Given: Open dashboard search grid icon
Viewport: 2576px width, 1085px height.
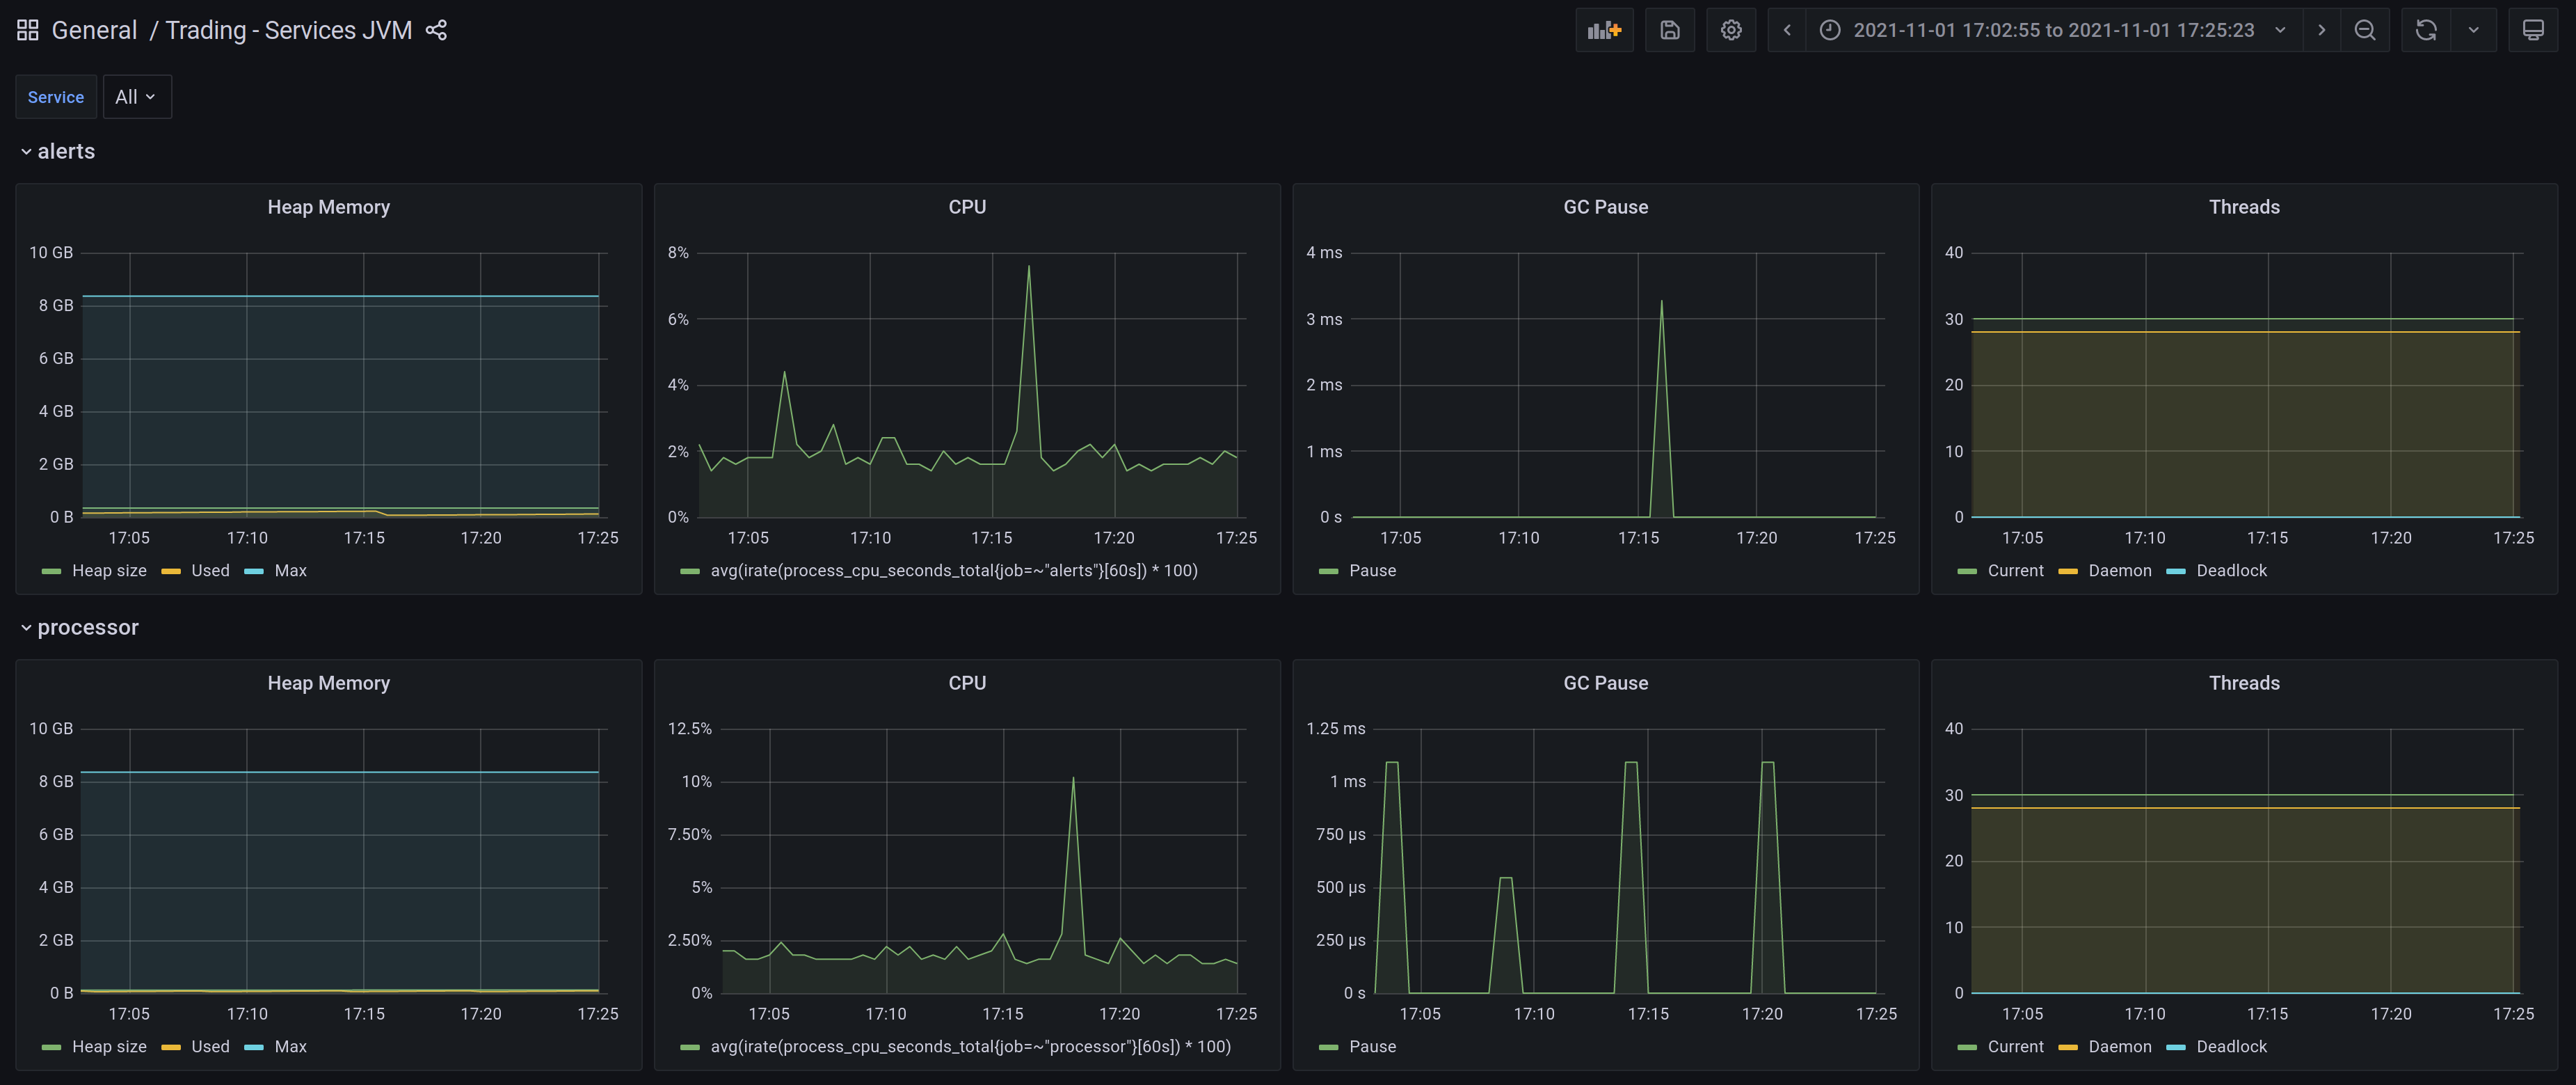Looking at the screenshot, I should coord(28,30).
